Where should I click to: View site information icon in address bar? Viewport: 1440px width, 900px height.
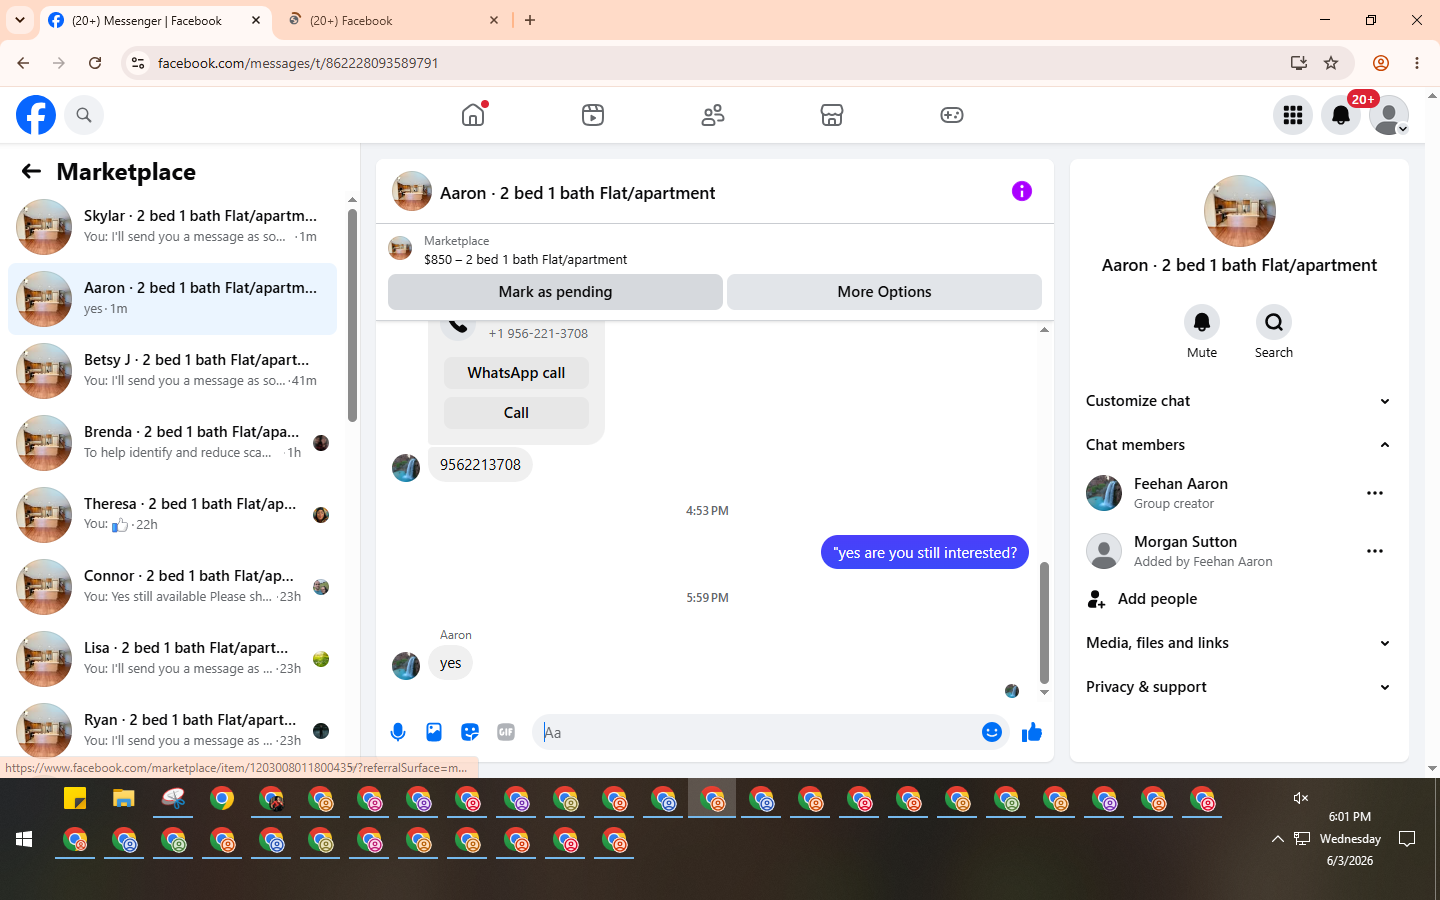tap(138, 63)
